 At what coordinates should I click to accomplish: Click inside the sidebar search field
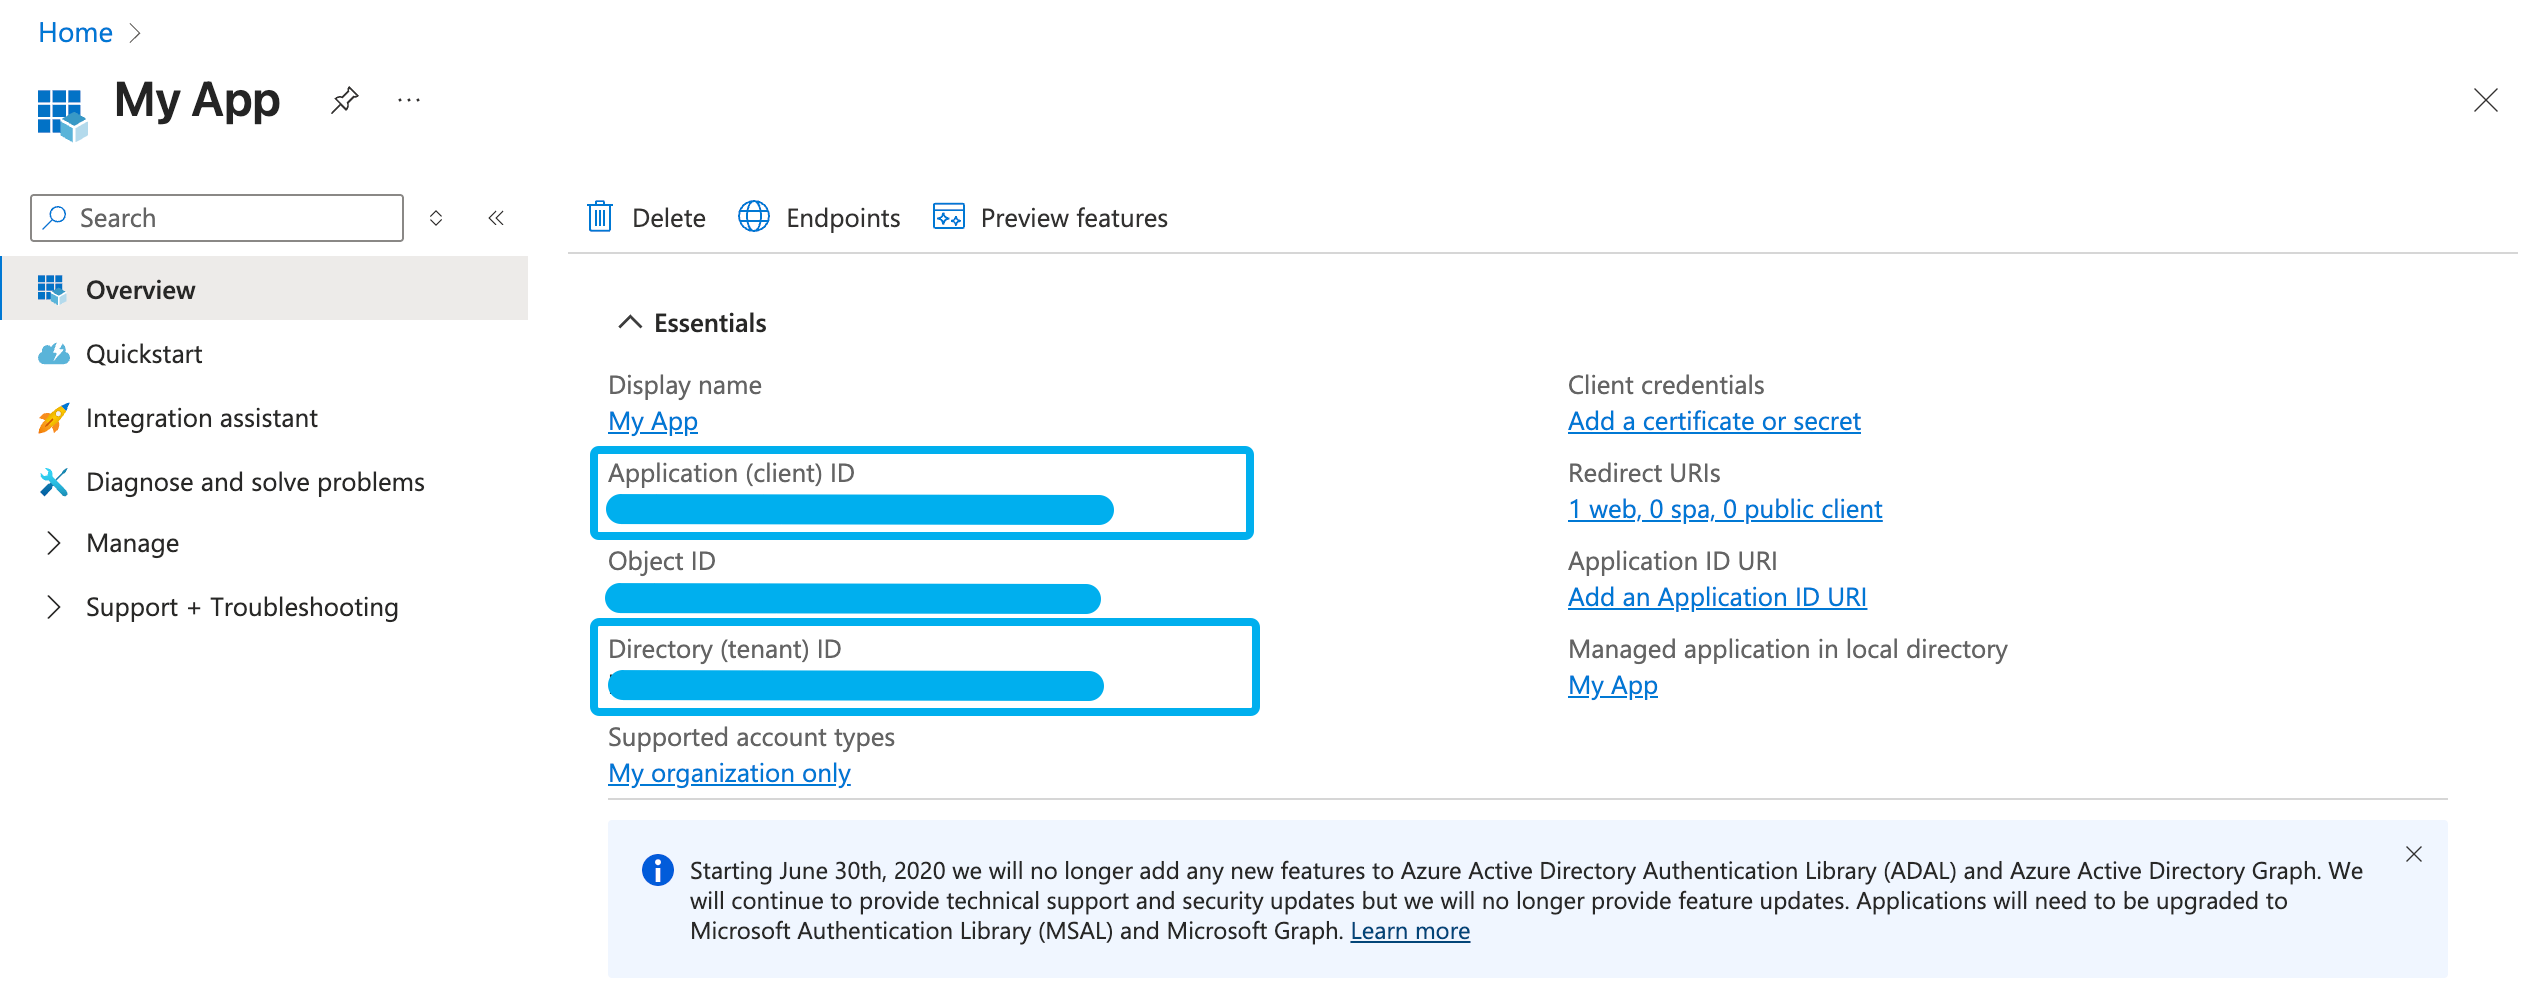(200, 217)
